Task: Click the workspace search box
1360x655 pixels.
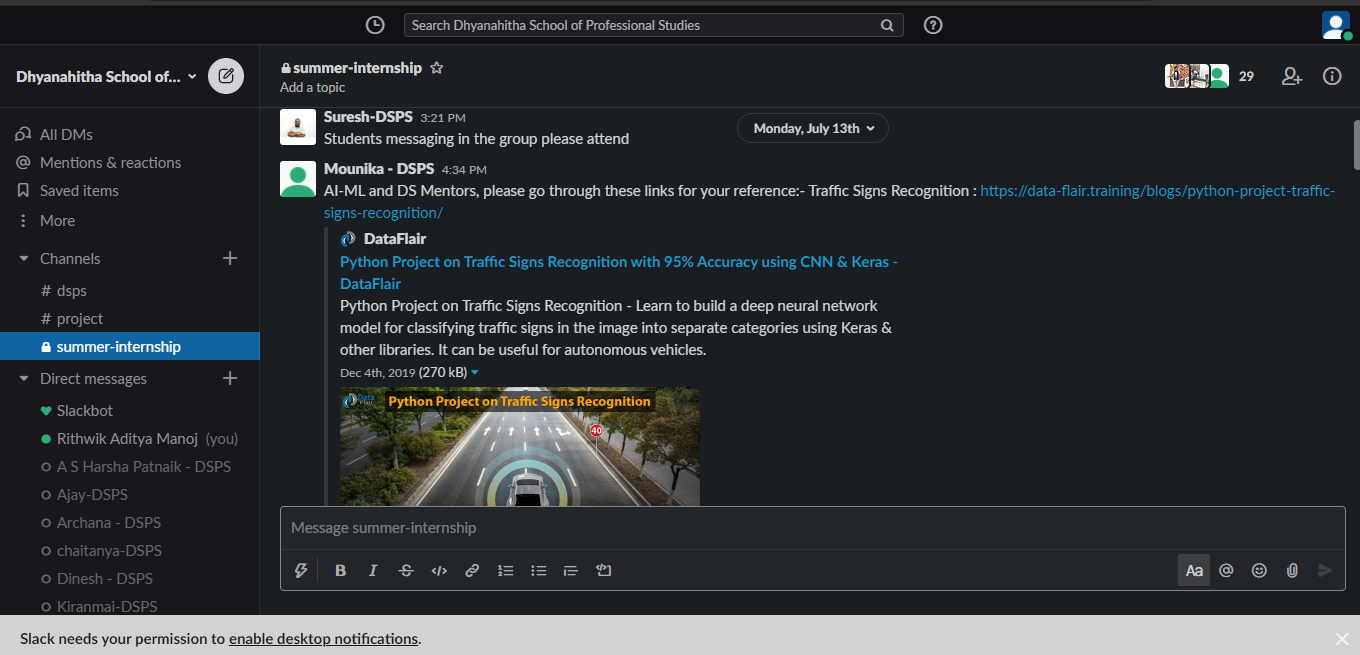Action: click(x=653, y=25)
